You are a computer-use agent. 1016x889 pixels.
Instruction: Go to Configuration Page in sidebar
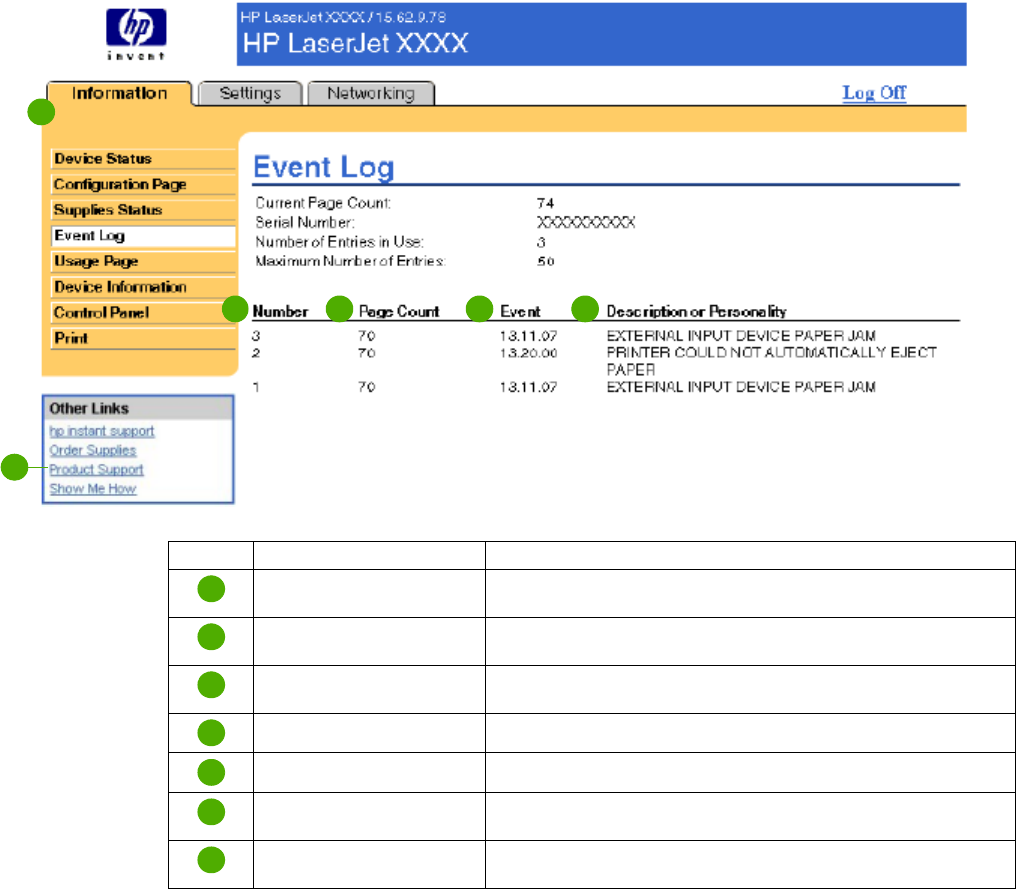[120, 185]
